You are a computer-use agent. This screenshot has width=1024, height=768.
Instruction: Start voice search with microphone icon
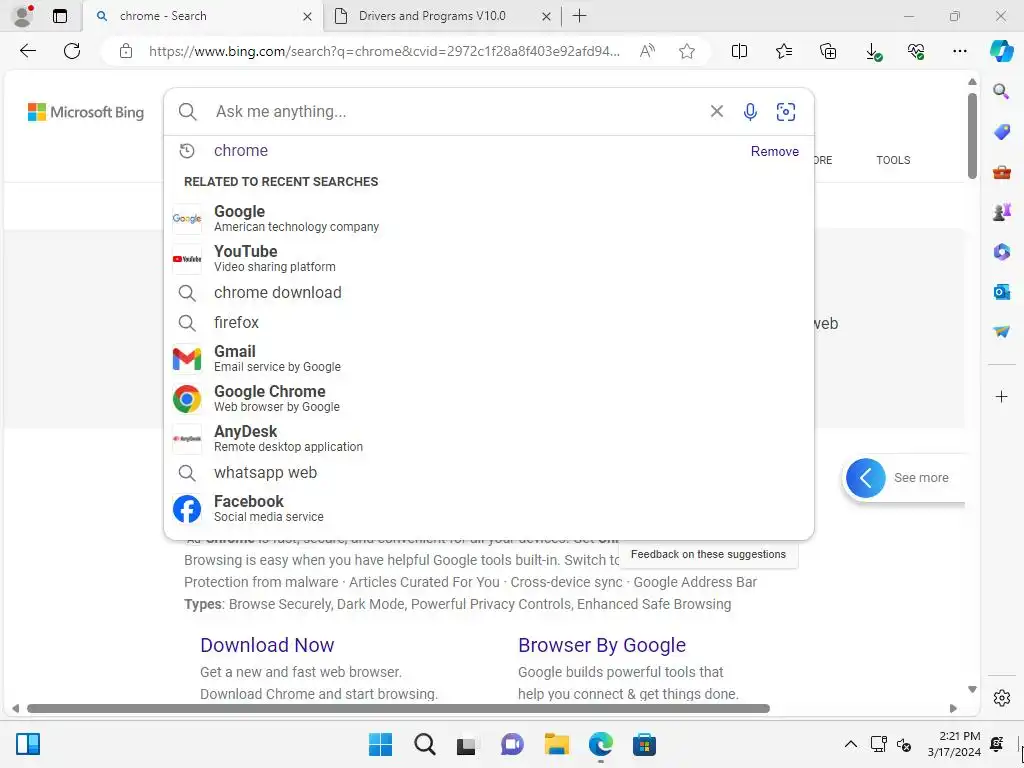click(x=750, y=112)
